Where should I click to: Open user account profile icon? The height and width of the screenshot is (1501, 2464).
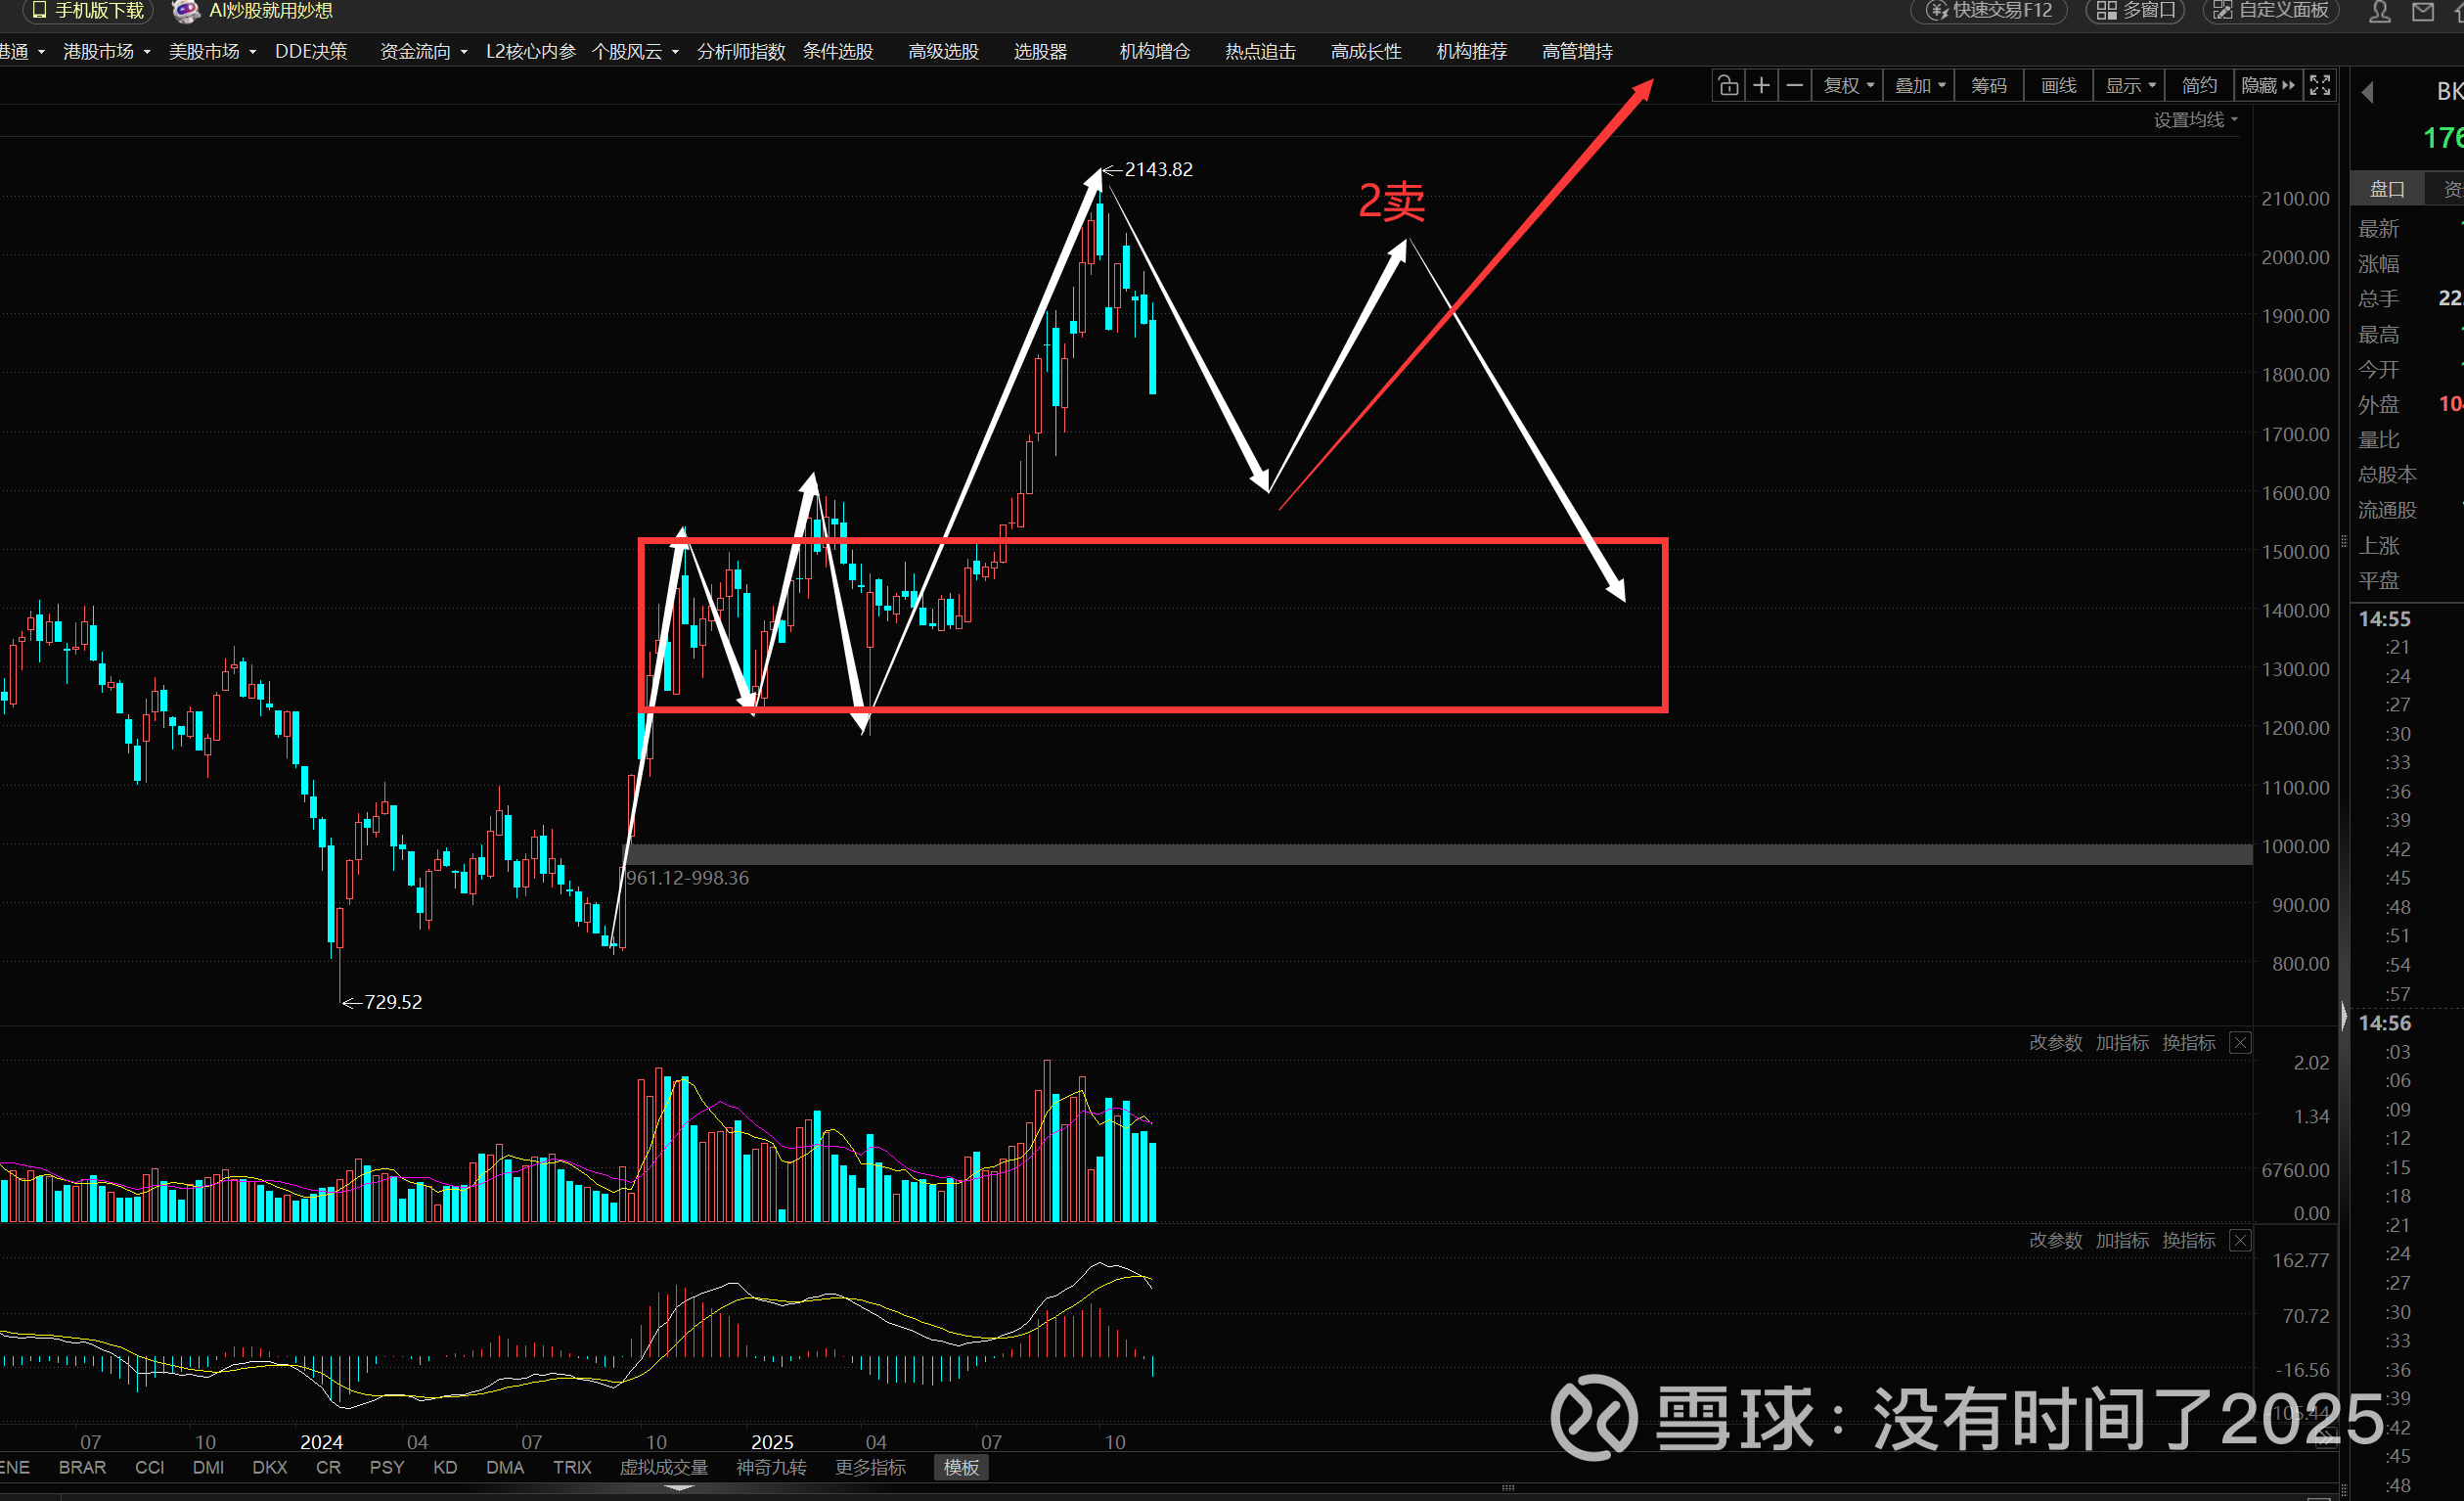click(2380, 11)
